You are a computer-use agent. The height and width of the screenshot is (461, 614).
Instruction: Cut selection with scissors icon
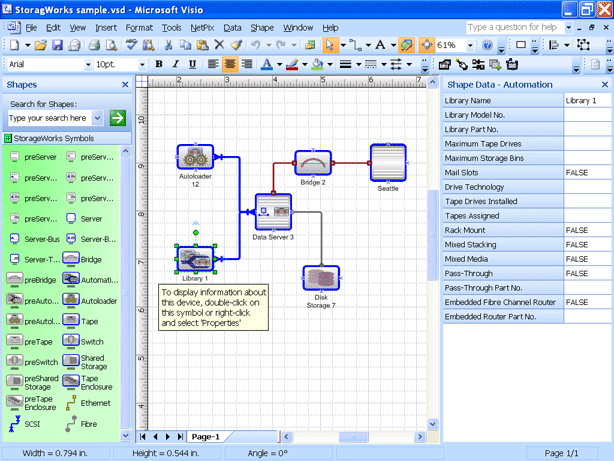coord(168,45)
